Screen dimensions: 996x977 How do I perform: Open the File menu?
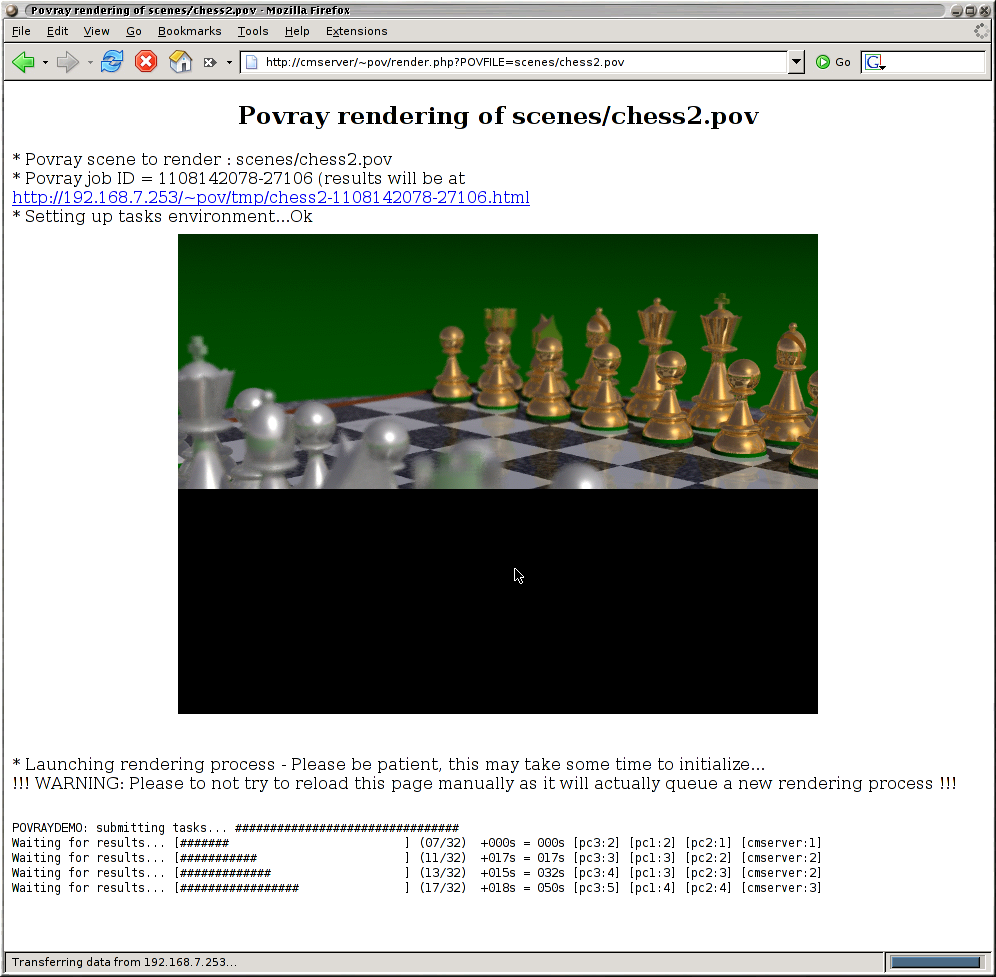21,31
